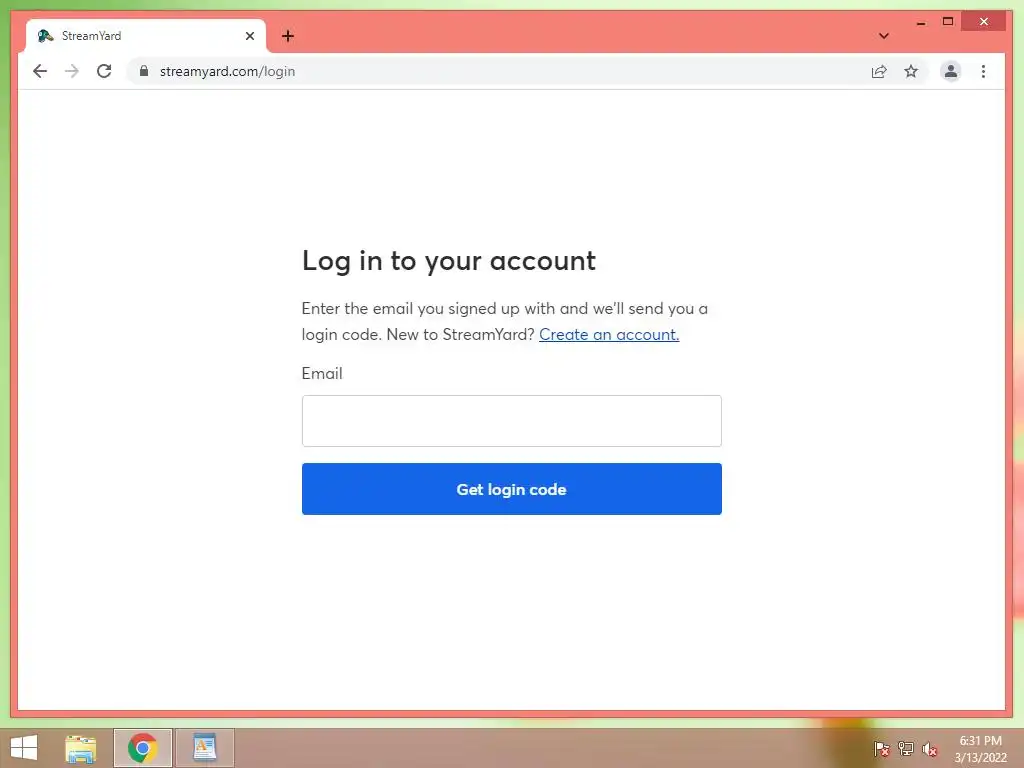Screen dimensions: 1024x768
Task: Open Chrome three-dot menu
Action: [x=984, y=71]
